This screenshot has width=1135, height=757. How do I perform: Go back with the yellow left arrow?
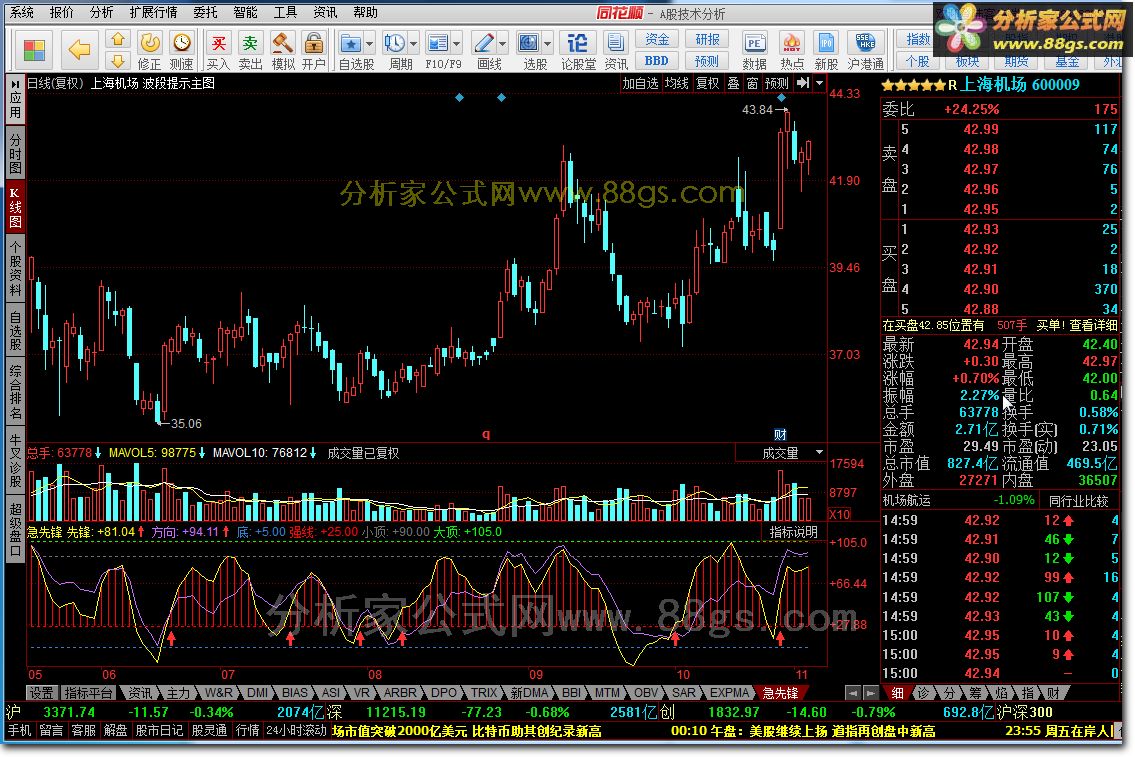(79, 49)
